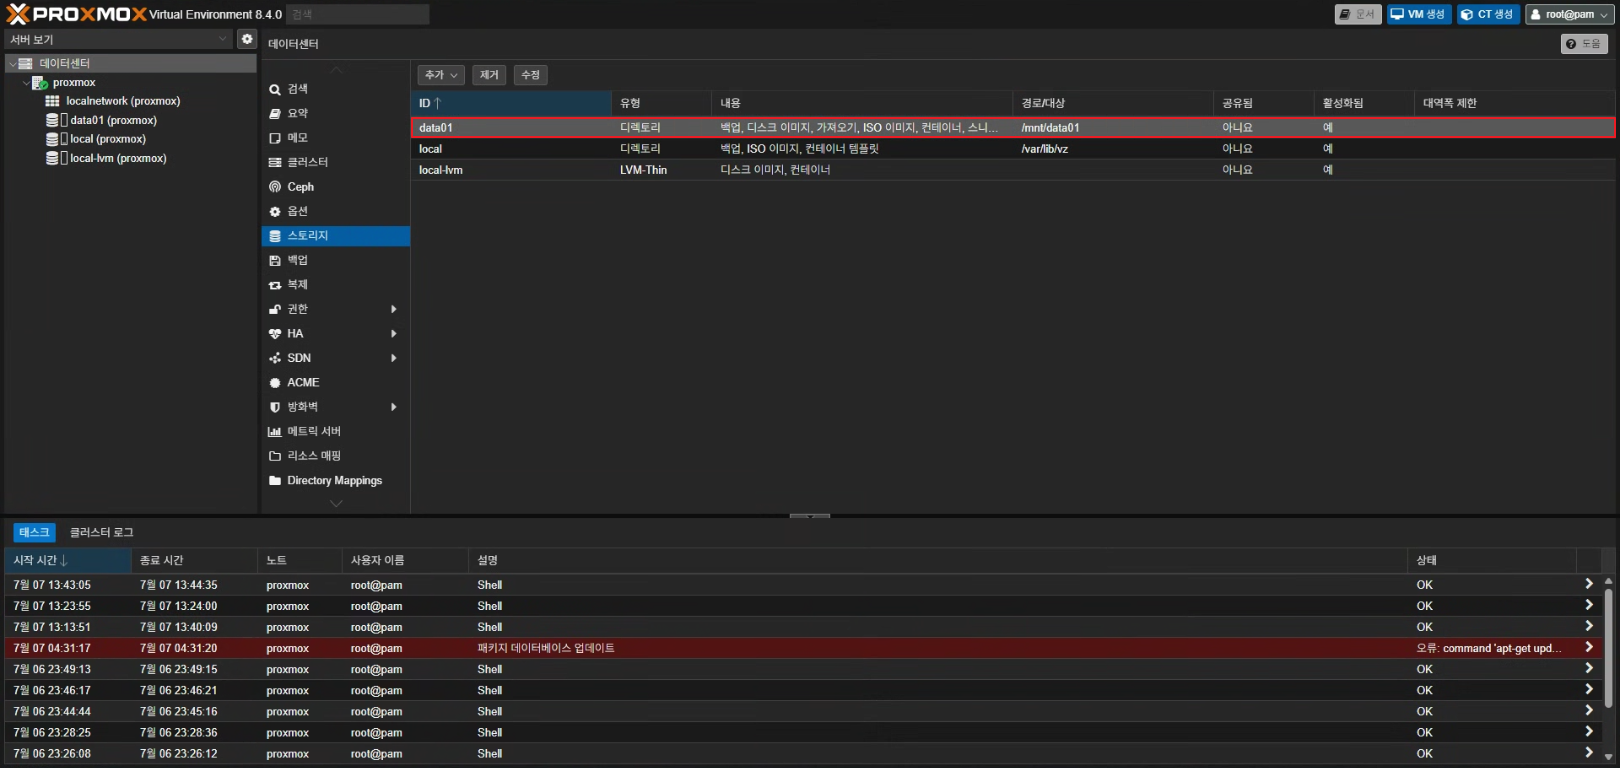The width and height of the screenshot is (1620, 768).
Task: Click the 검색 magnifier icon in side menu
Action: coord(275,89)
